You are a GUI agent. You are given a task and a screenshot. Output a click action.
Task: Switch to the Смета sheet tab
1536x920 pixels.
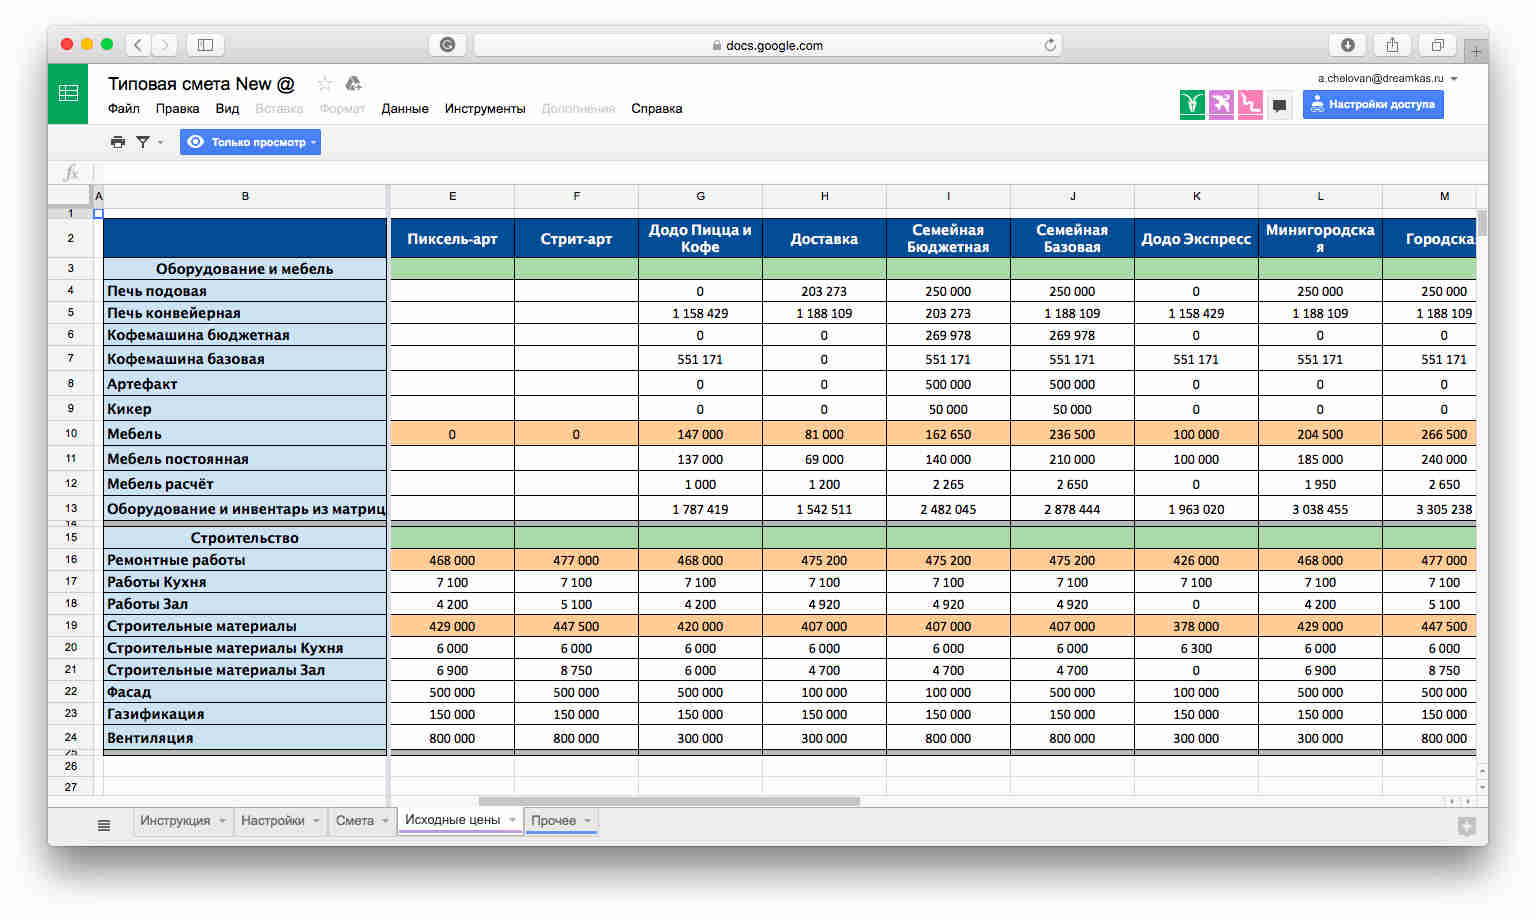pyautogui.click(x=355, y=821)
